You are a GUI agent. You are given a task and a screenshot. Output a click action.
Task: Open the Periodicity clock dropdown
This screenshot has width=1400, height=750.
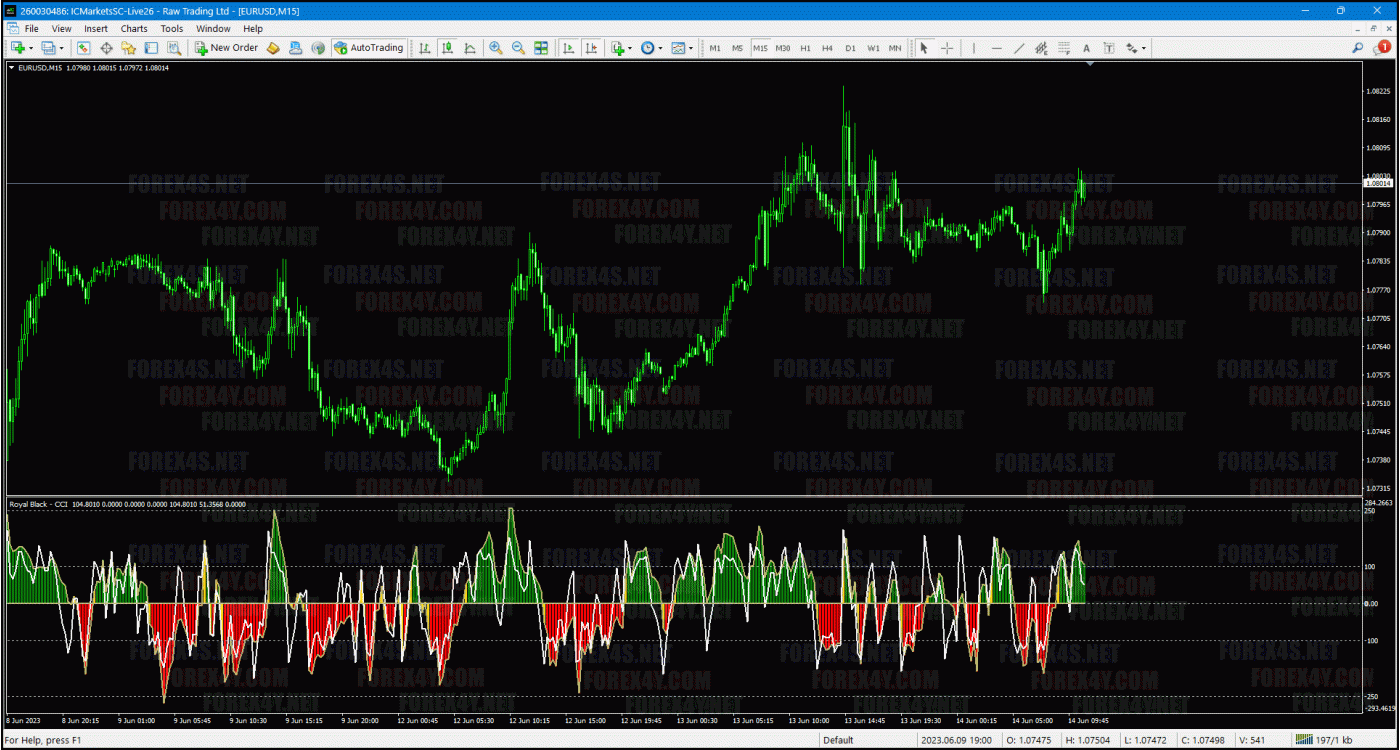[x=651, y=48]
